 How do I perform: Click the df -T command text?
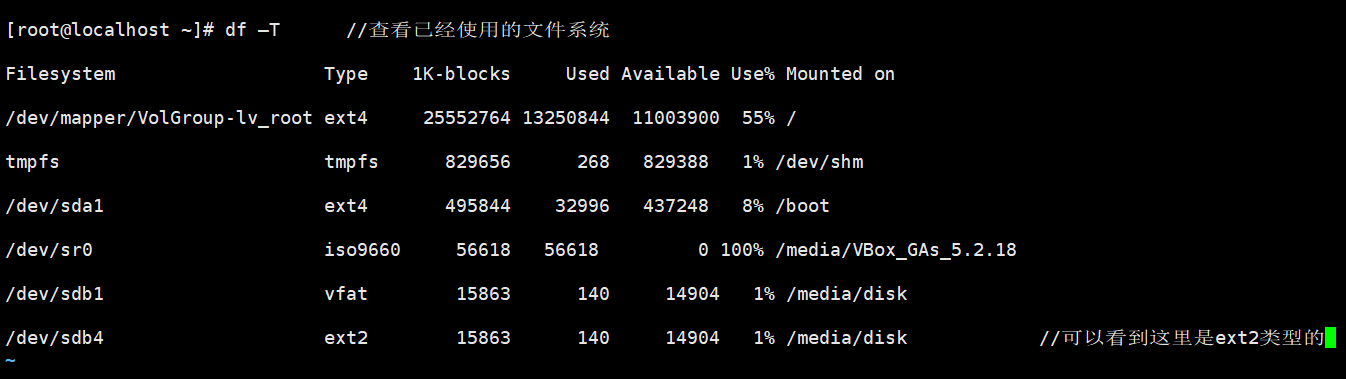tap(252, 30)
